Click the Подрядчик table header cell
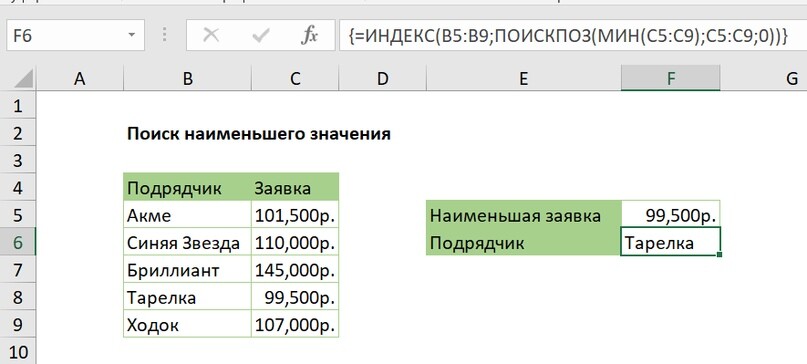The height and width of the screenshot is (364, 807). pos(187,187)
